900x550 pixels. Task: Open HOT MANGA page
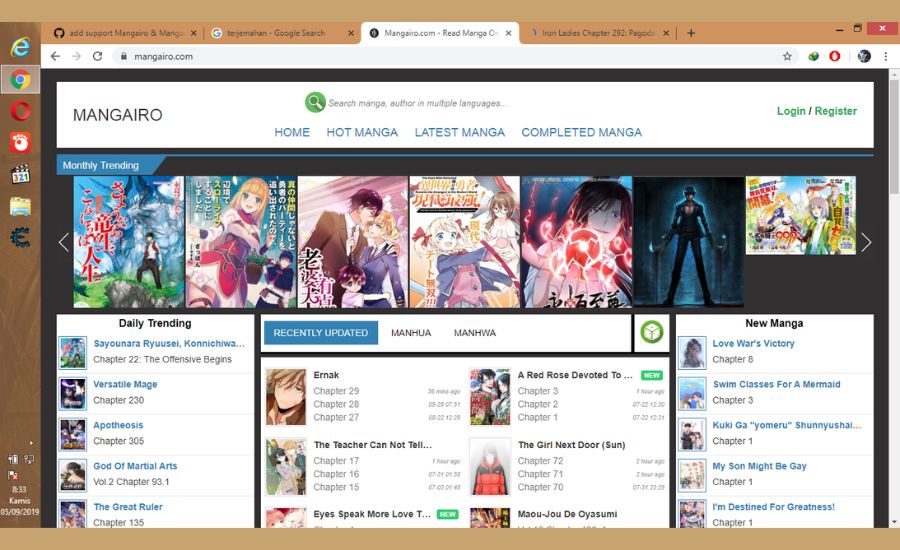click(362, 132)
